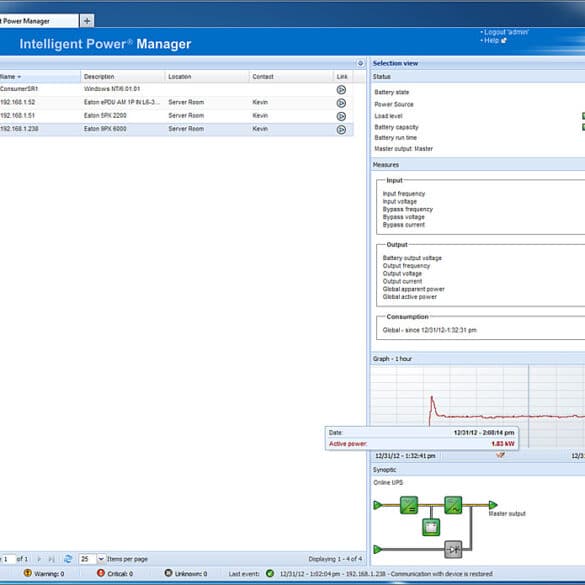Click the bypass input arrow in synoptic
Image resolution: width=585 pixels, height=585 pixels.
point(378,549)
